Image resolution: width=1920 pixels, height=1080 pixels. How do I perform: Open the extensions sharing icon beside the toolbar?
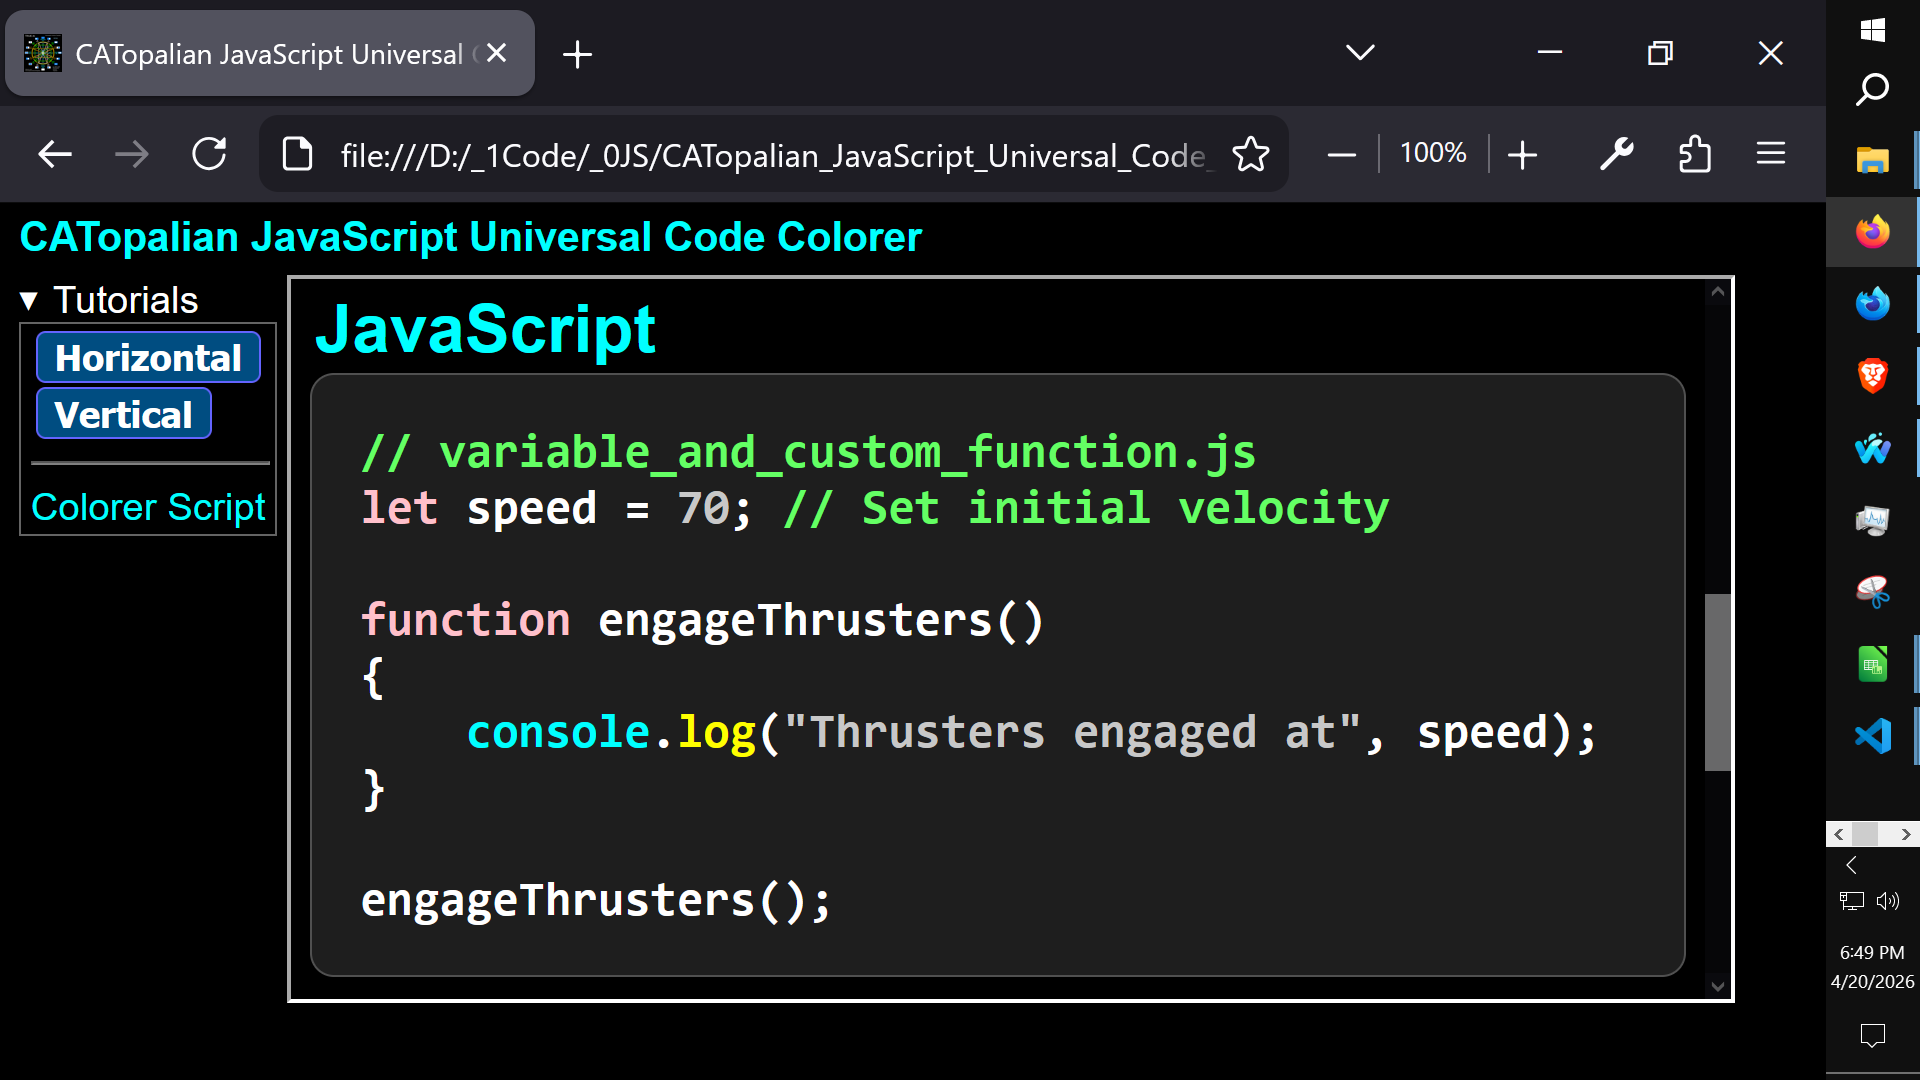point(1696,154)
